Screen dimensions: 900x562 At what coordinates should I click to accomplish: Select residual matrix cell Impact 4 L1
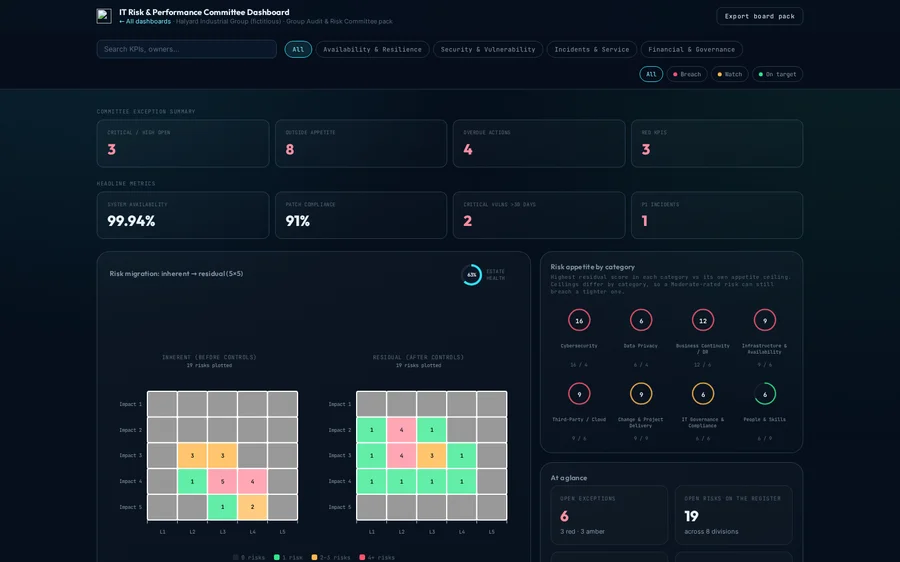coord(371,482)
